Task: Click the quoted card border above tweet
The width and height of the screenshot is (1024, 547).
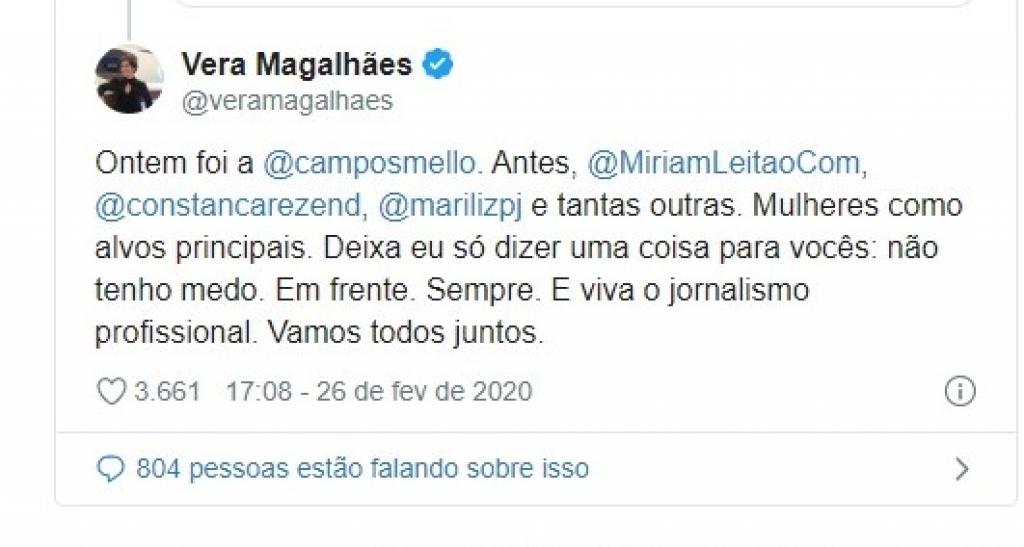Action: click(x=575, y=4)
